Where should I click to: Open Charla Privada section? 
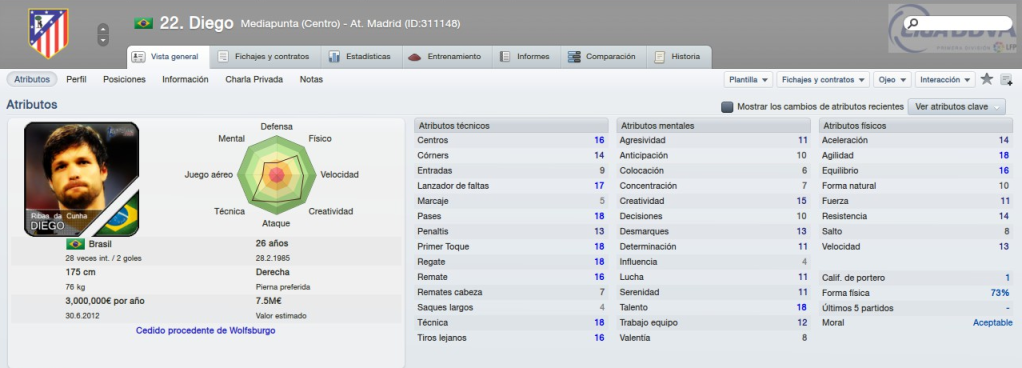coord(254,79)
